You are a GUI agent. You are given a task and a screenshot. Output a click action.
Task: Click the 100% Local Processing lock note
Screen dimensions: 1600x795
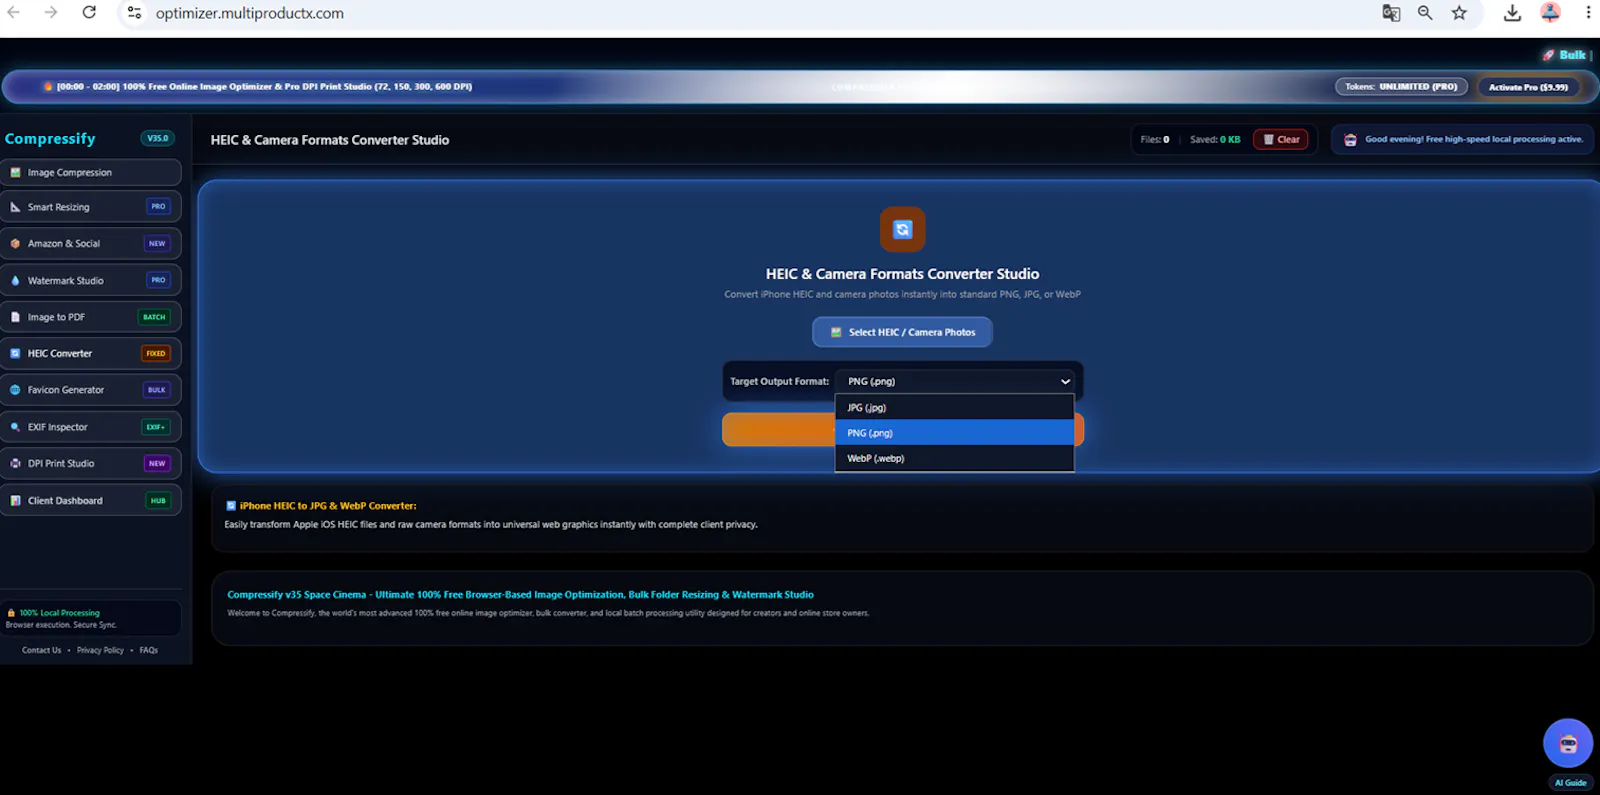coord(91,618)
